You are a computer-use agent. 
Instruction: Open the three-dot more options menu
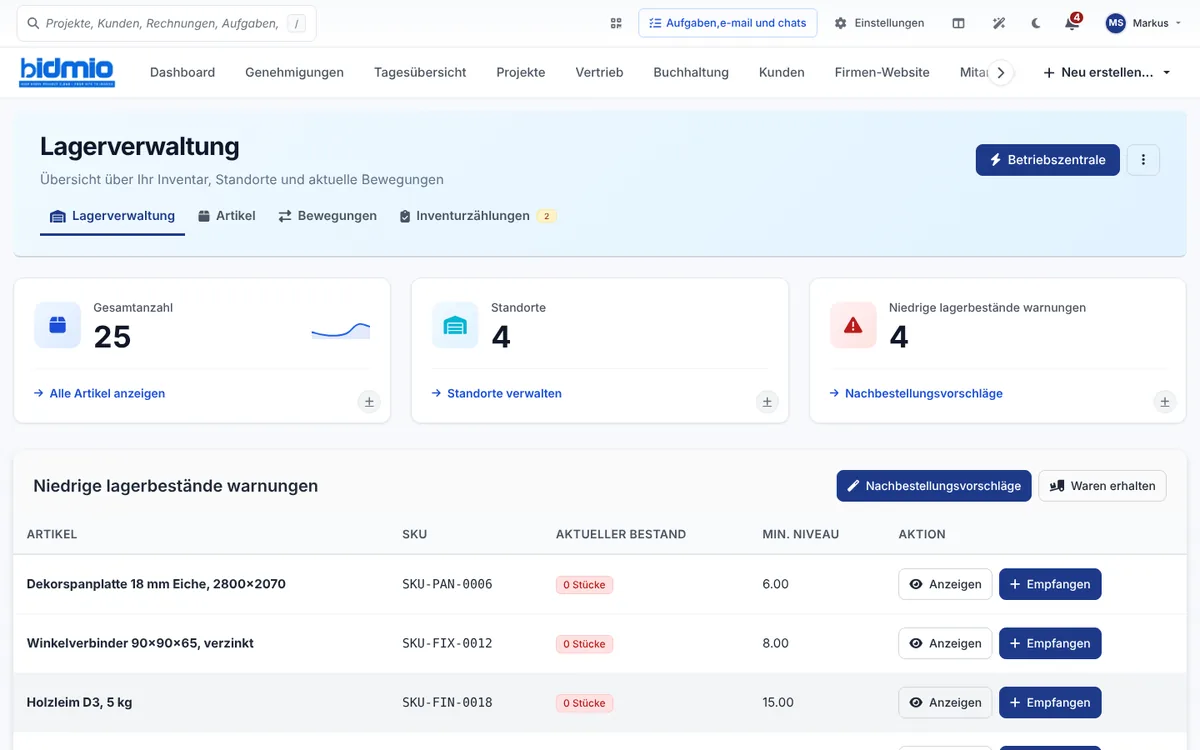click(x=1143, y=160)
